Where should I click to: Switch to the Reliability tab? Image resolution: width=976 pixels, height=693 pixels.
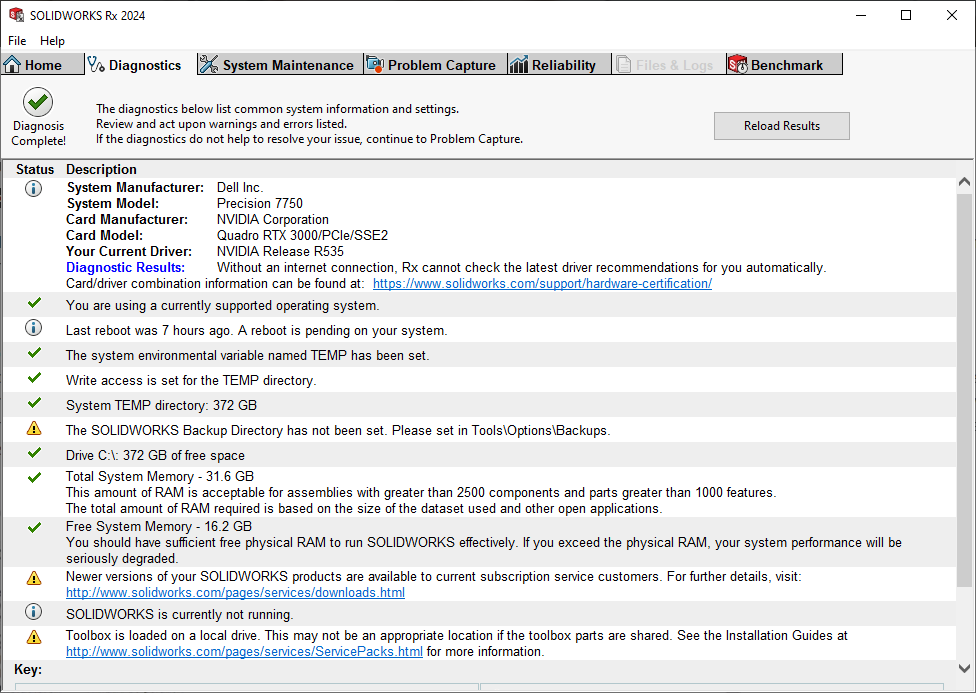pos(563,65)
